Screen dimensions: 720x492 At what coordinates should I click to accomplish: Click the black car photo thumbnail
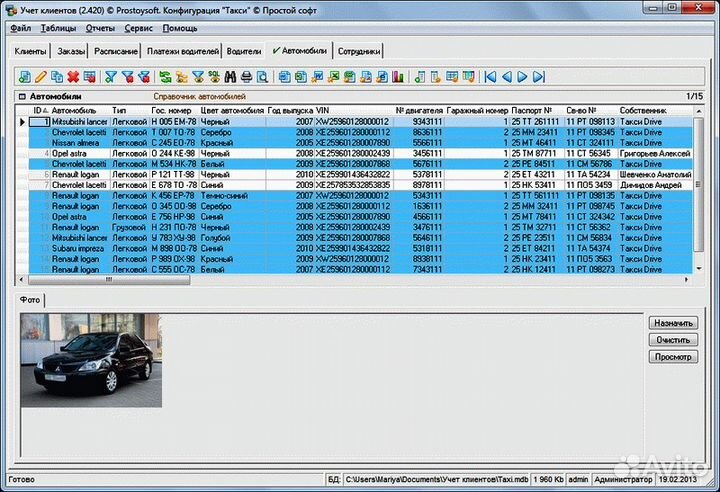pyautogui.click(x=91, y=360)
